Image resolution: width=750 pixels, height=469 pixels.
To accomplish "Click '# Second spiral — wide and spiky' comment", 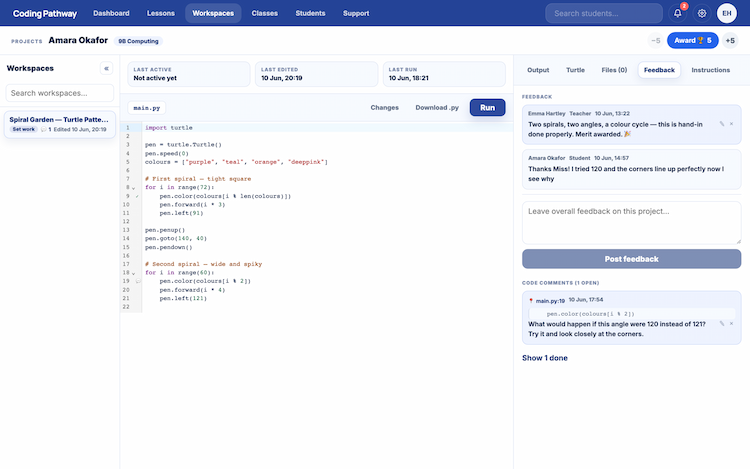I will (x=204, y=264).
